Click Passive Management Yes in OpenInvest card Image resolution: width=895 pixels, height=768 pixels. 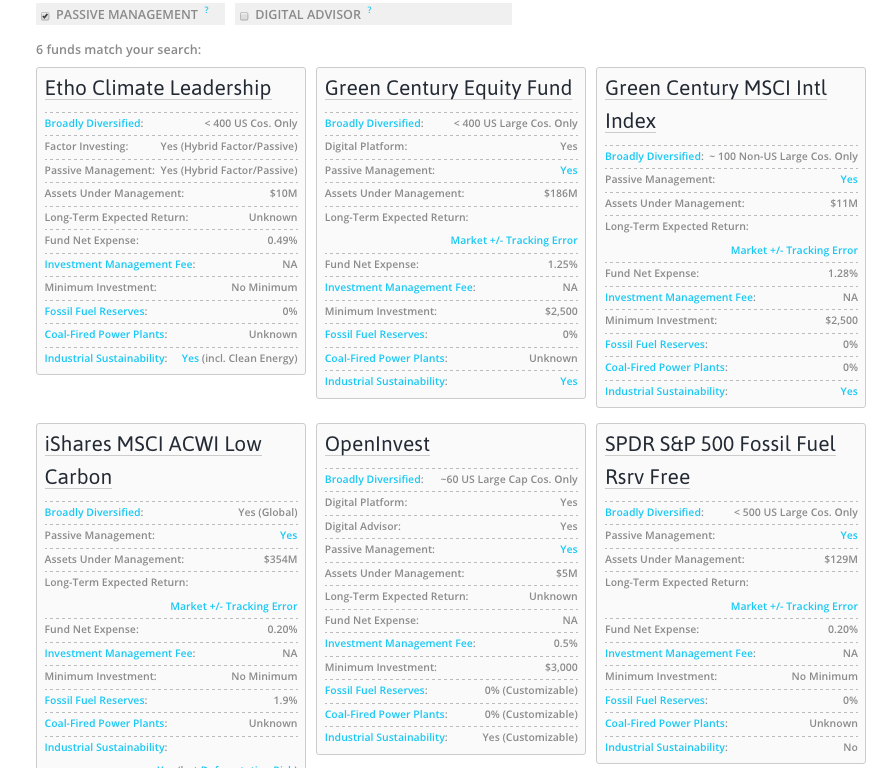[569, 549]
